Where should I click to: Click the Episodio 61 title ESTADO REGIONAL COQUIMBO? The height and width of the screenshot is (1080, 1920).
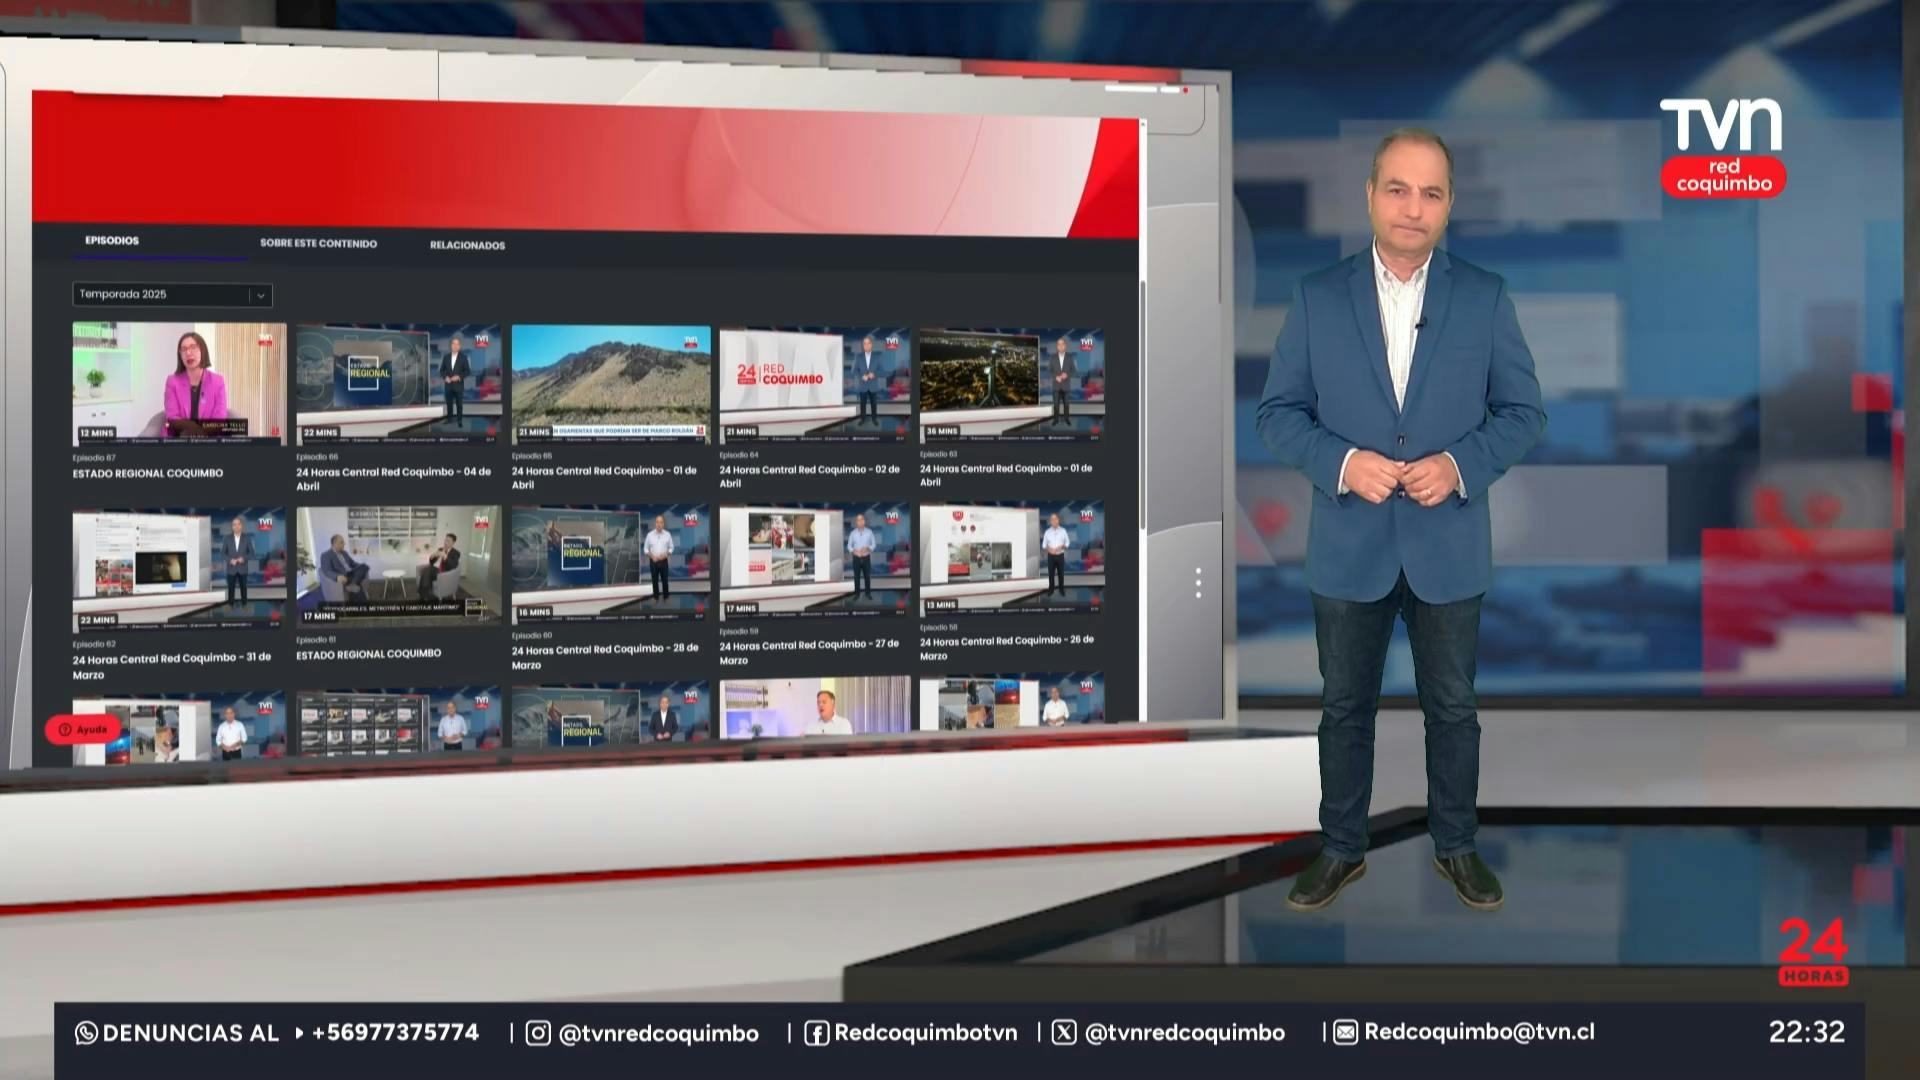[368, 654]
